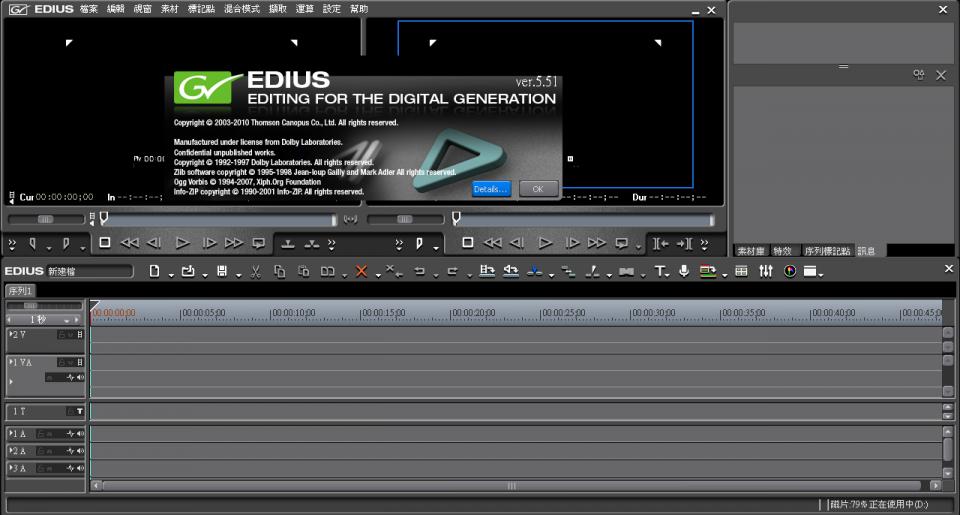Image resolution: width=960 pixels, height=515 pixels.
Task: Toggle loop playback in the Player monitor
Action: [x=259, y=243]
